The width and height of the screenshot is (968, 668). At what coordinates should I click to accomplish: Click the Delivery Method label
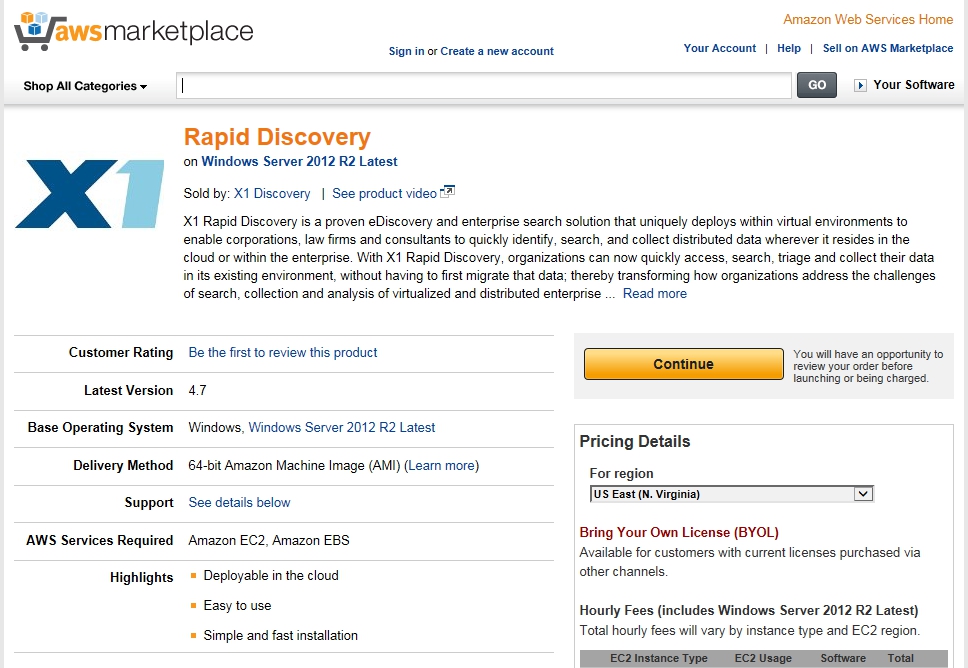pyautogui.click(x=123, y=466)
